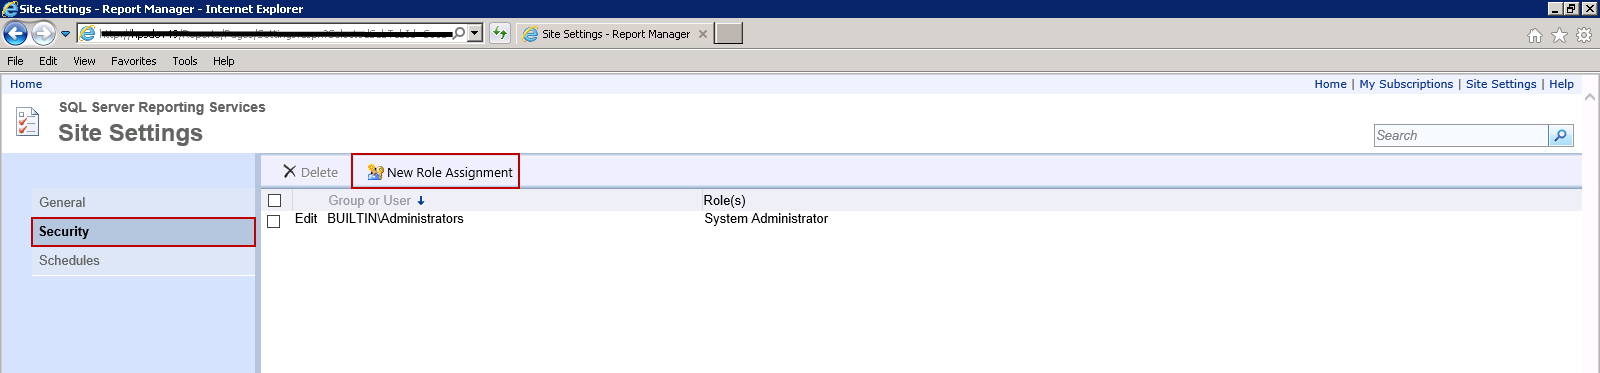
Task: Edit the BUILTIN\Administrators role assignment
Action: [306, 219]
